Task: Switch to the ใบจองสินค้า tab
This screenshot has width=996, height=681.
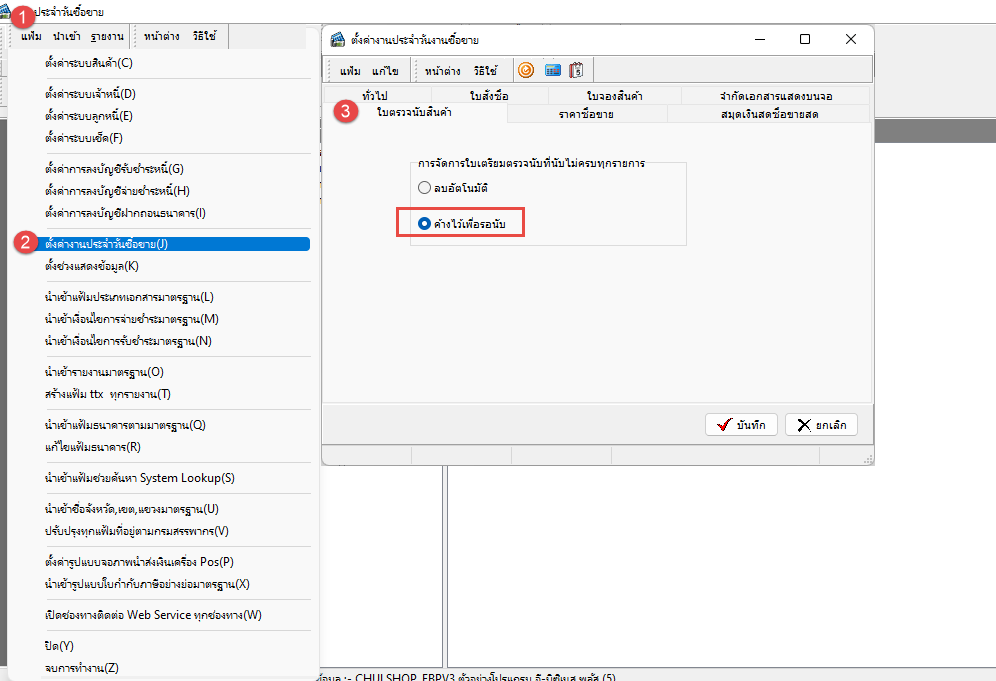Action: tap(614, 96)
